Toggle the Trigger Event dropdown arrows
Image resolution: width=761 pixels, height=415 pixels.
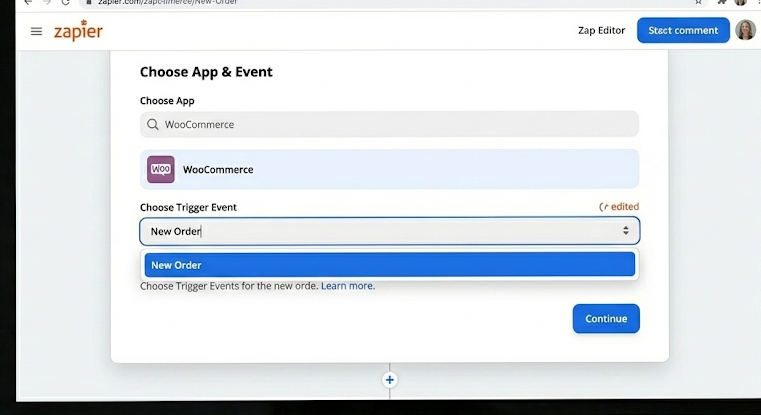coord(626,231)
